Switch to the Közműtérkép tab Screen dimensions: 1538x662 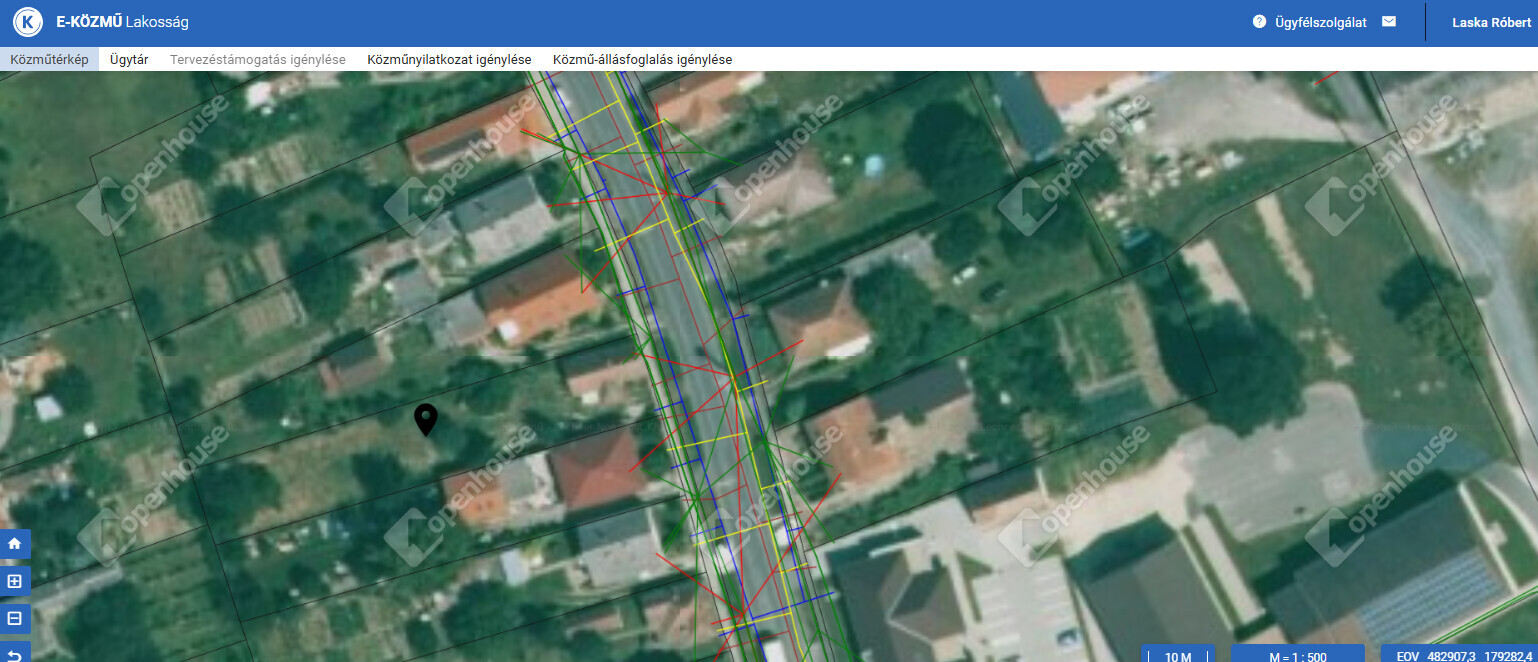(x=49, y=59)
